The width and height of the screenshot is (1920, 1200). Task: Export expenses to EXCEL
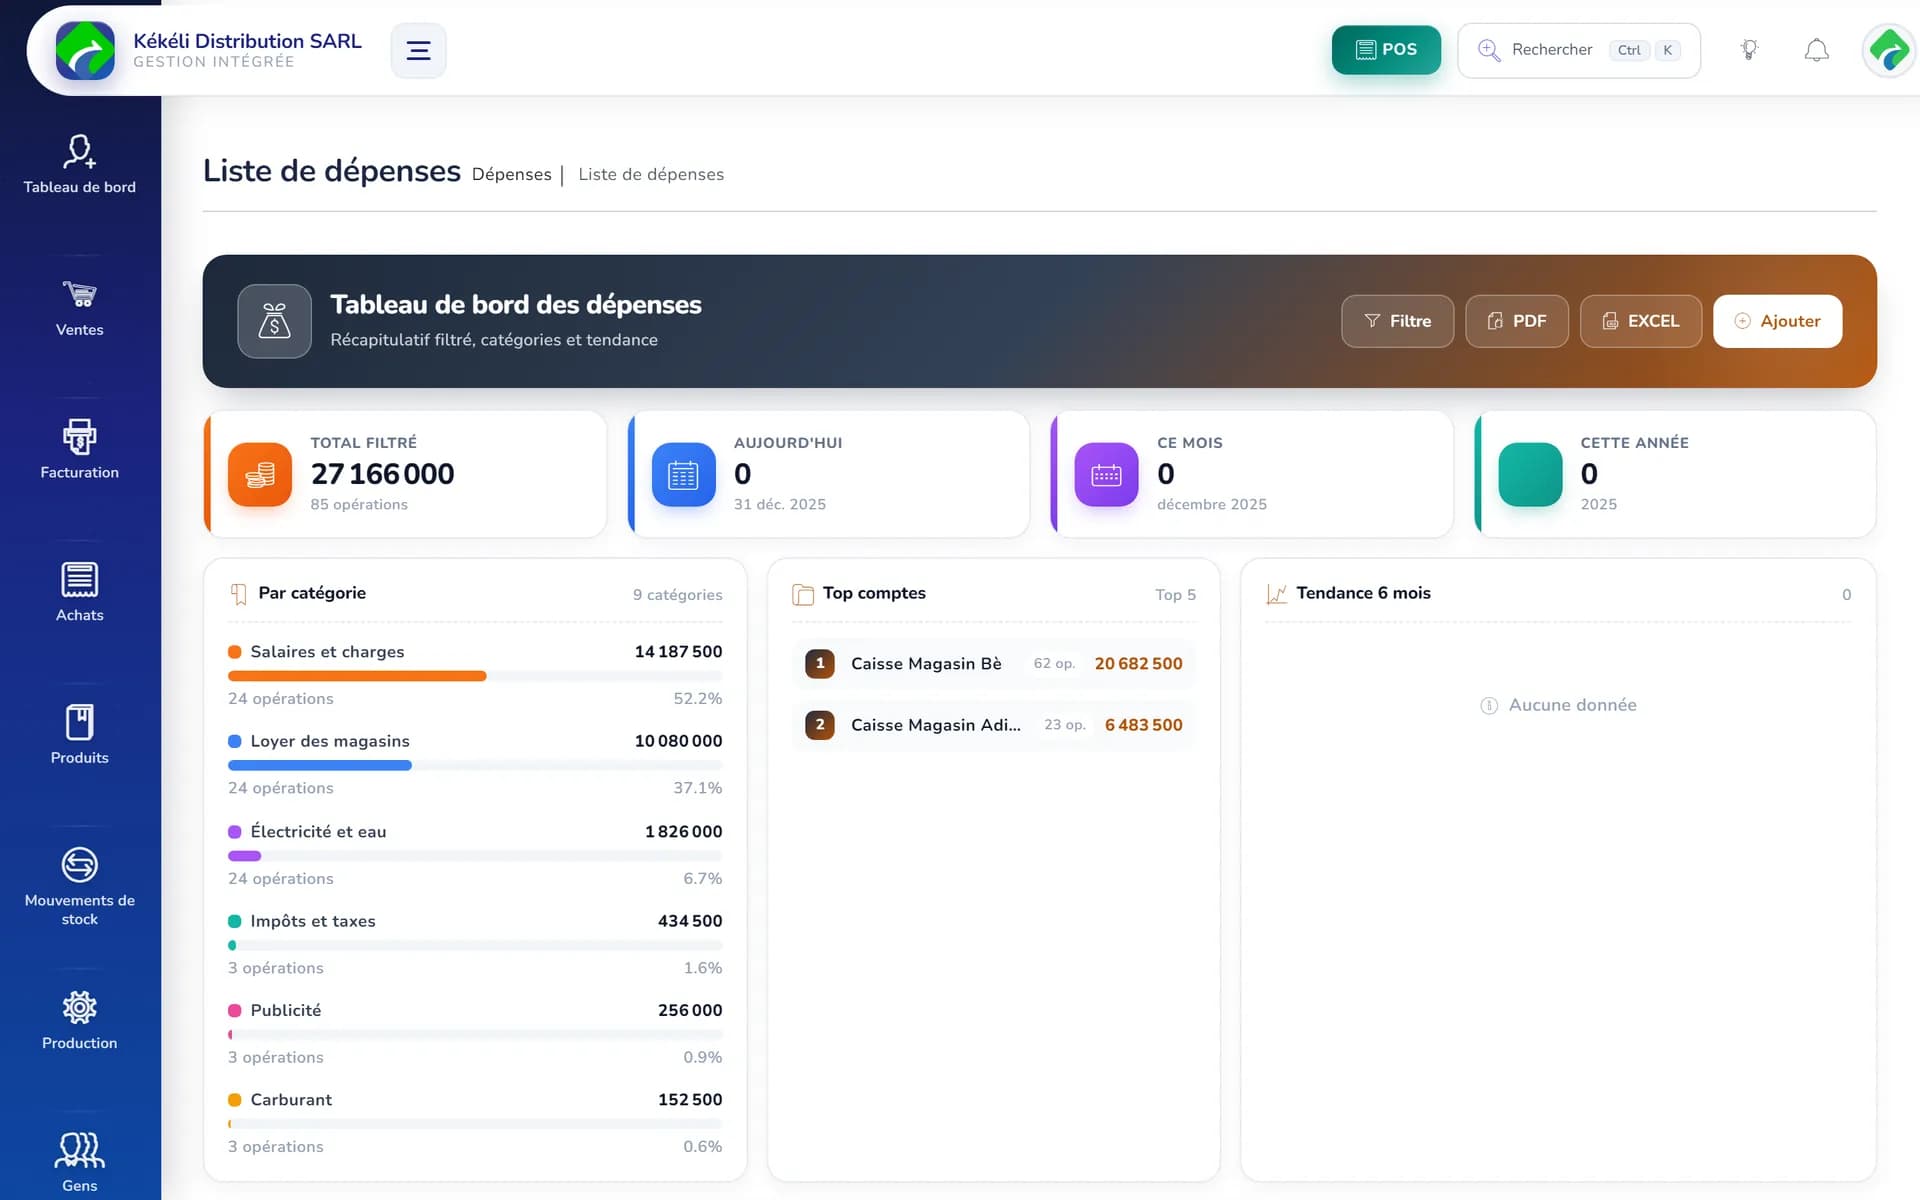point(1640,321)
